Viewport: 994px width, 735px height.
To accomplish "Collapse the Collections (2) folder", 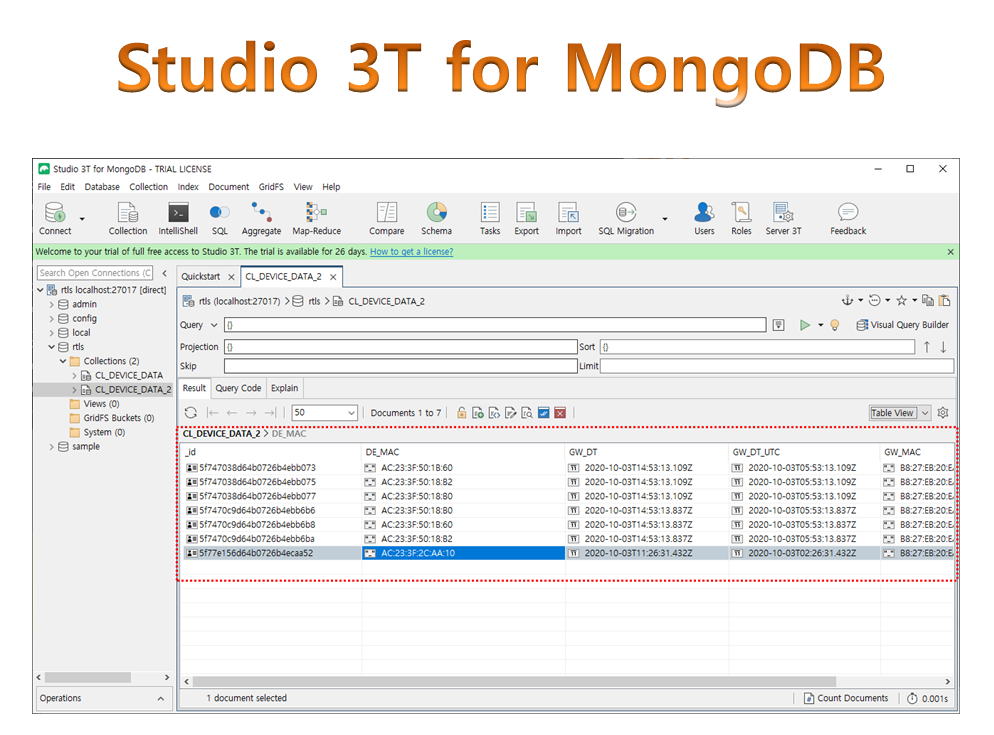I will (x=63, y=361).
